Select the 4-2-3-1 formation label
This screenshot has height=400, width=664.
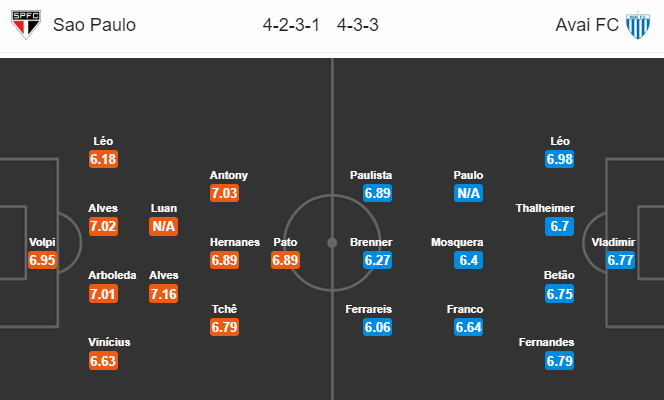point(291,25)
